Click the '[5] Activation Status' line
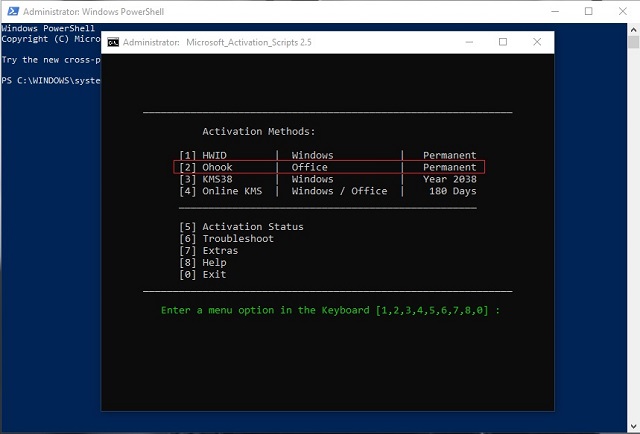 [x=241, y=227]
